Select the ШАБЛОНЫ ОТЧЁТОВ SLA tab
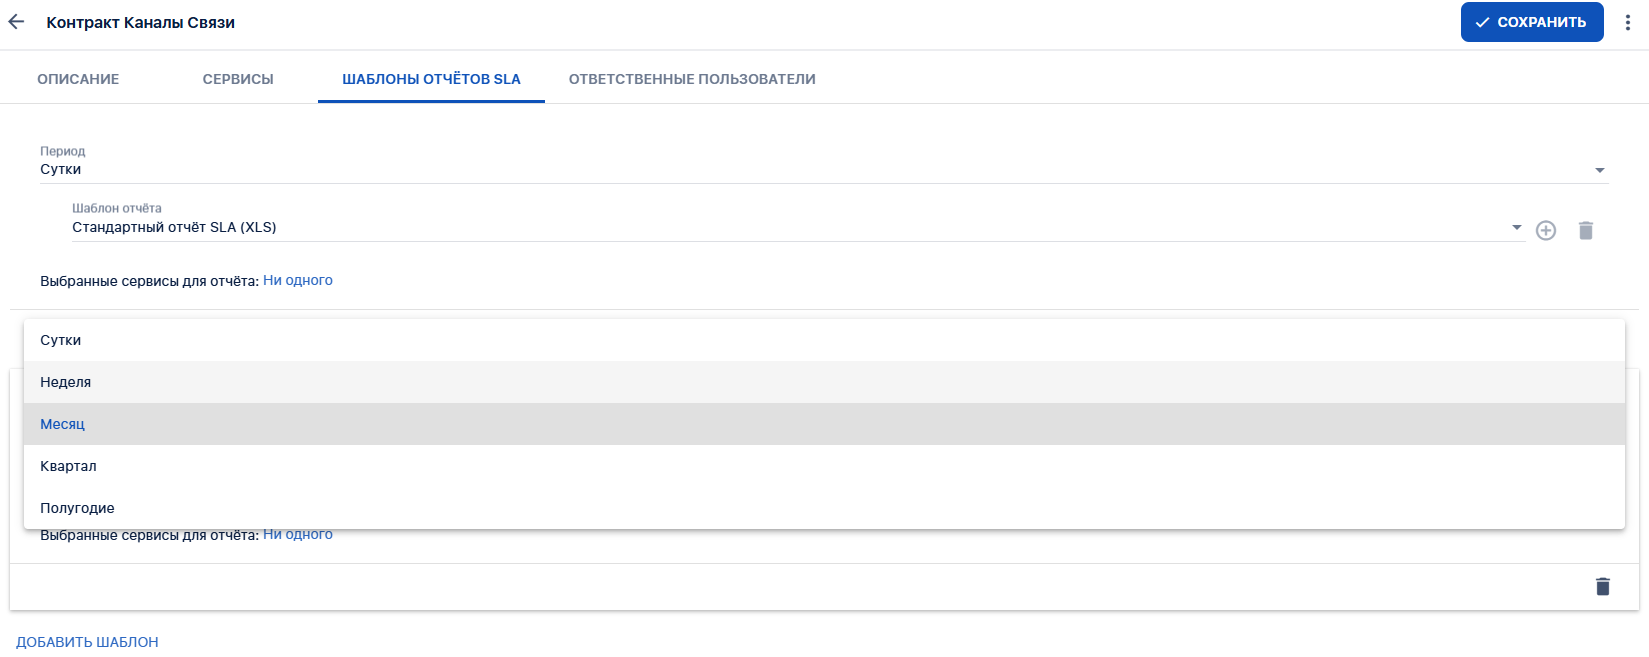 tap(431, 79)
